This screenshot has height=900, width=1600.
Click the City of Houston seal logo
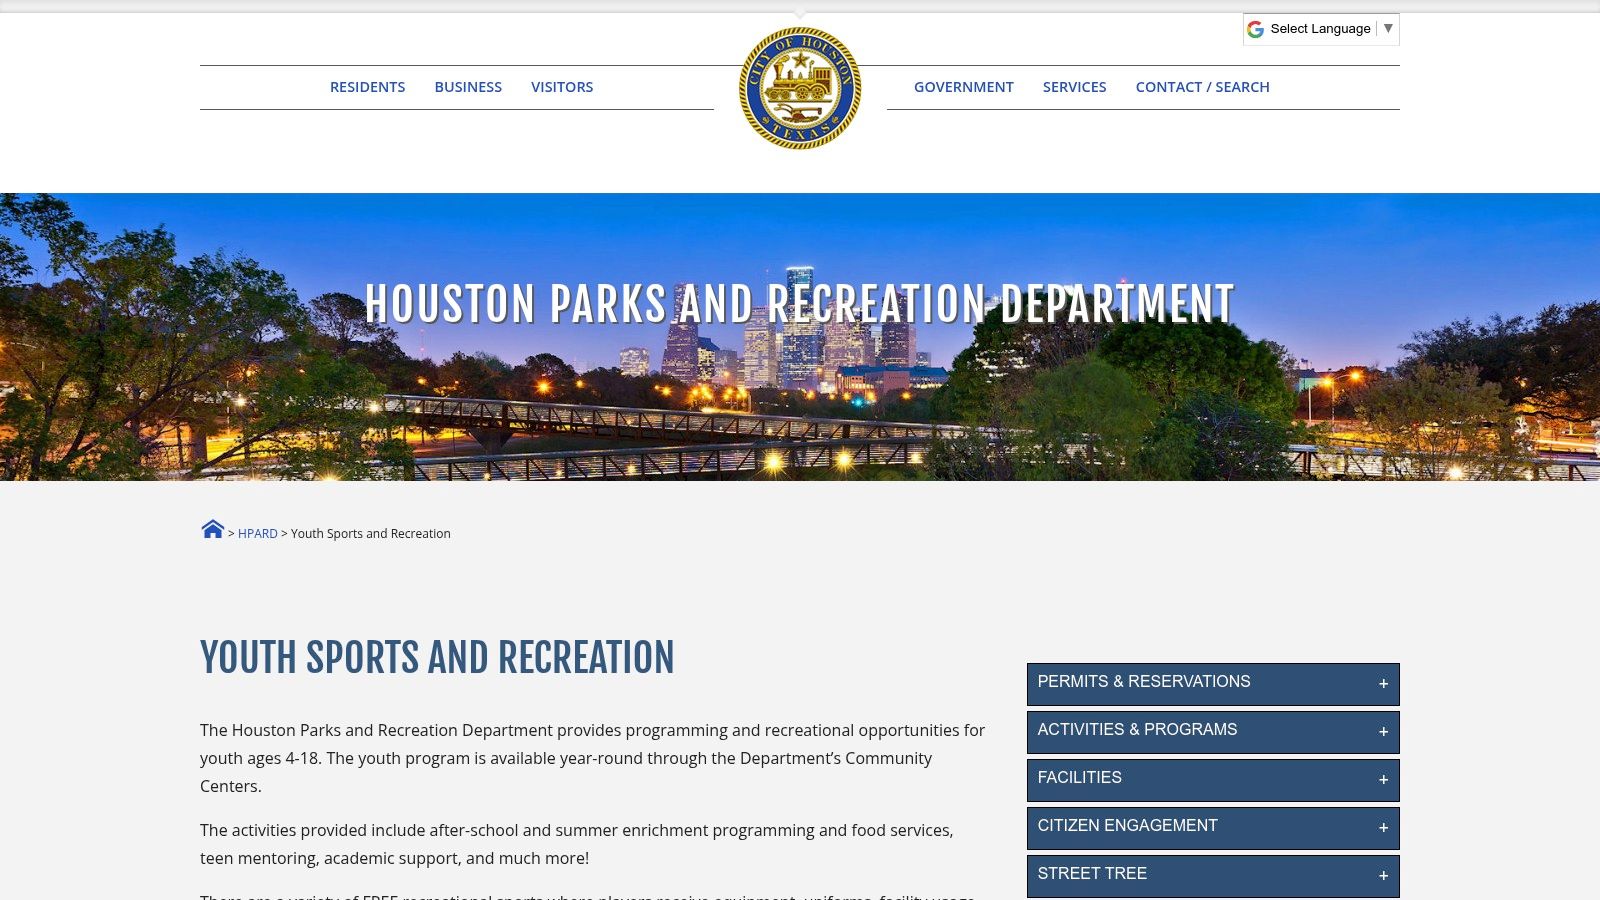pyautogui.click(x=800, y=86)
